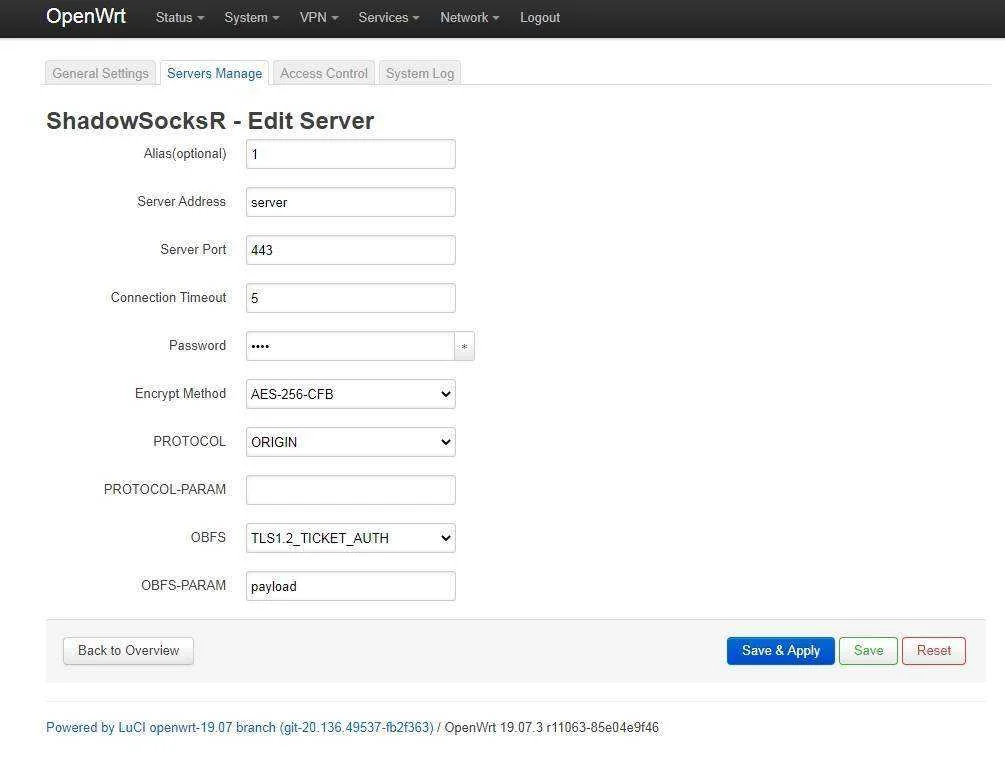Expand the System menu
1005x776 pixels.
click(x=251, y=17)
